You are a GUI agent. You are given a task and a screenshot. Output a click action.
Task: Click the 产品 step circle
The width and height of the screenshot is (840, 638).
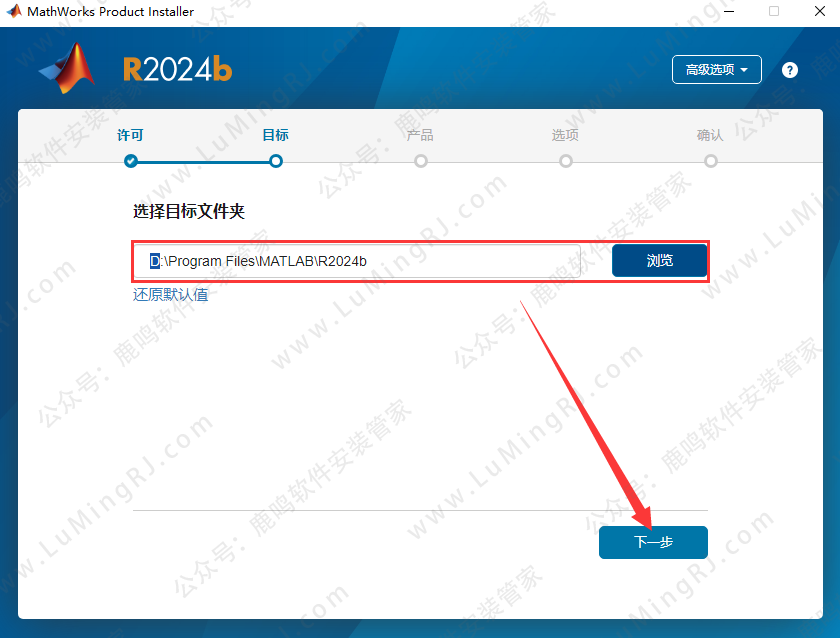pos(421,161)
